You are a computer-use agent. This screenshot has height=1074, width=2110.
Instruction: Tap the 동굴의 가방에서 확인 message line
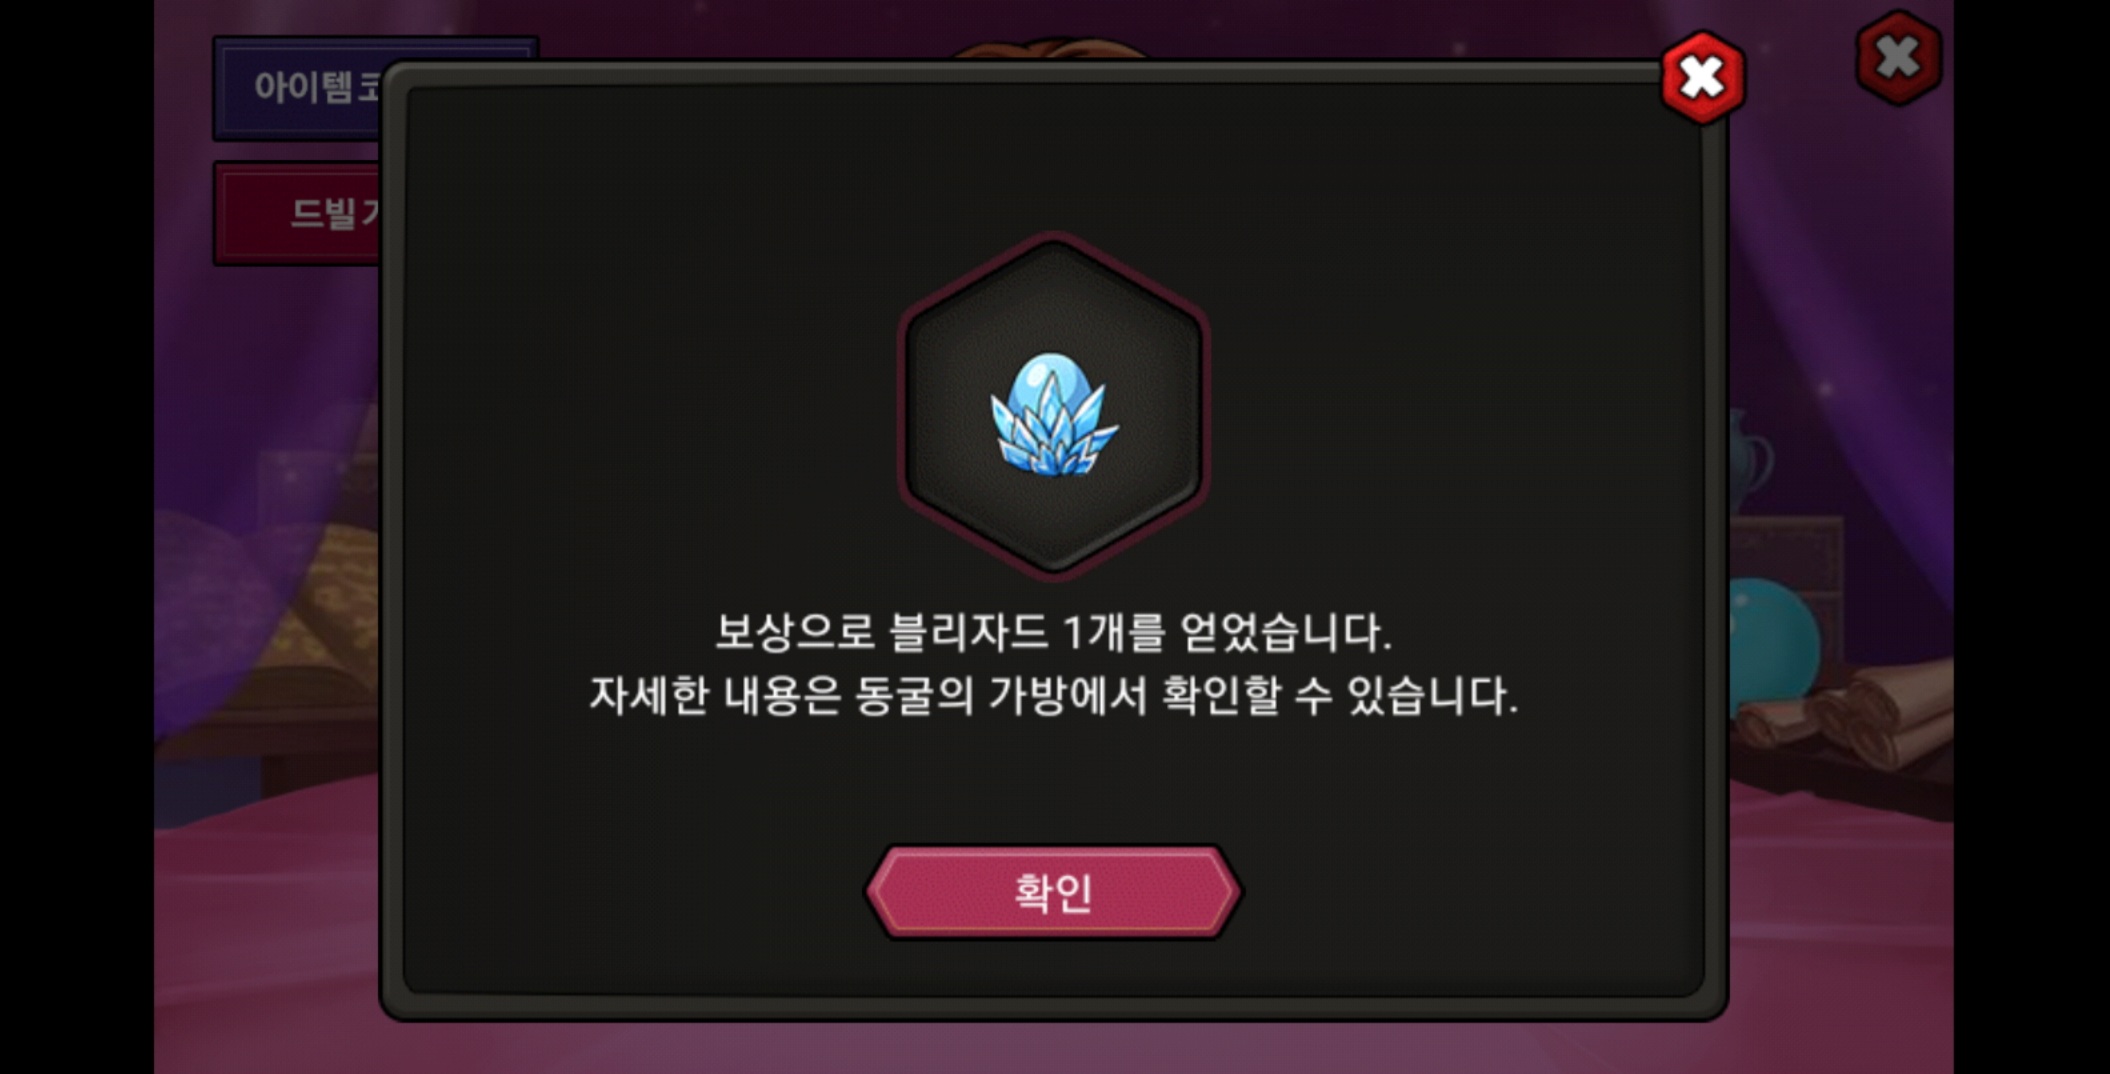[x=1053, y=695]
